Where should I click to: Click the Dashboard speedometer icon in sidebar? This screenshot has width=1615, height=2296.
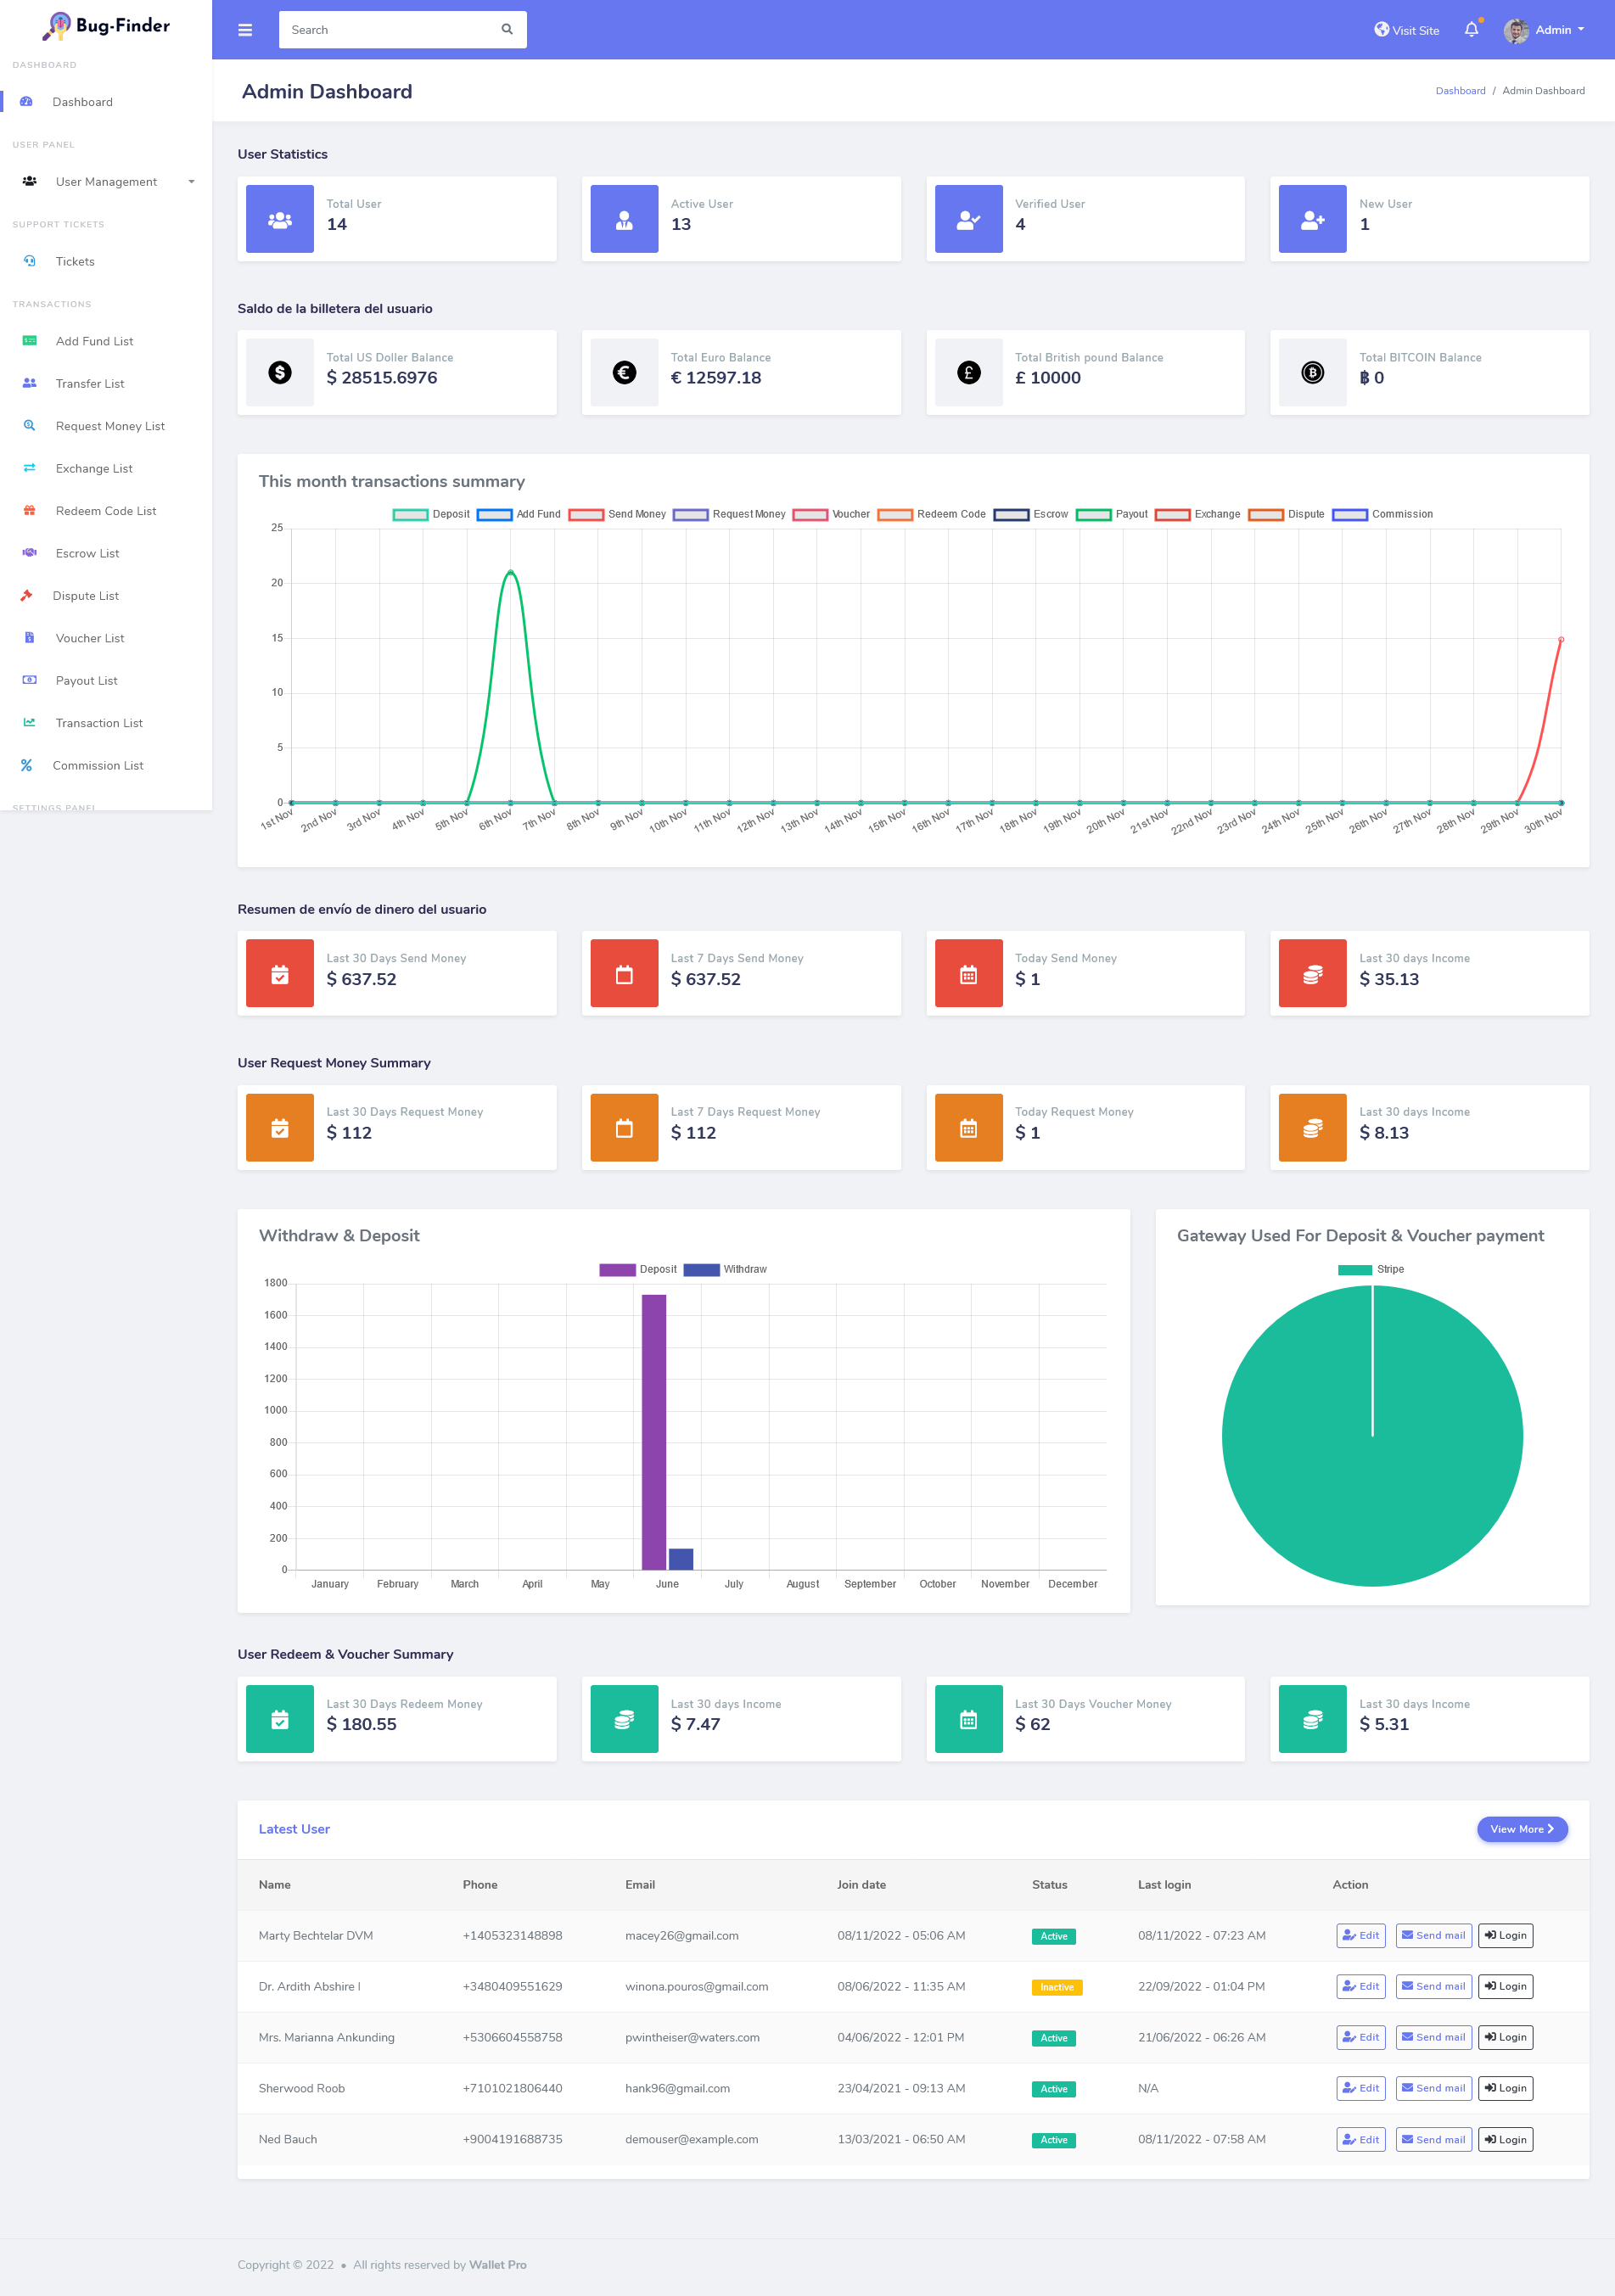27,102
